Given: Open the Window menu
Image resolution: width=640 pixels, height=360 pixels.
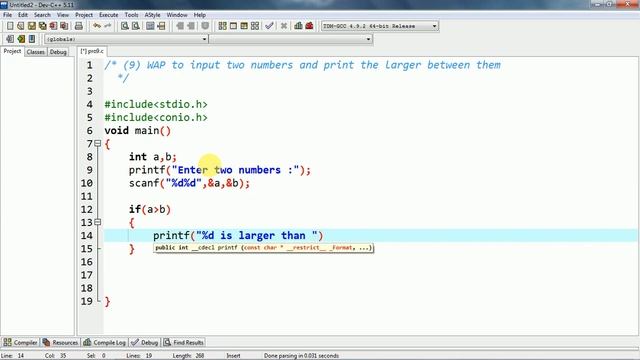Looking at the screenshot, I should coord(177,15).
